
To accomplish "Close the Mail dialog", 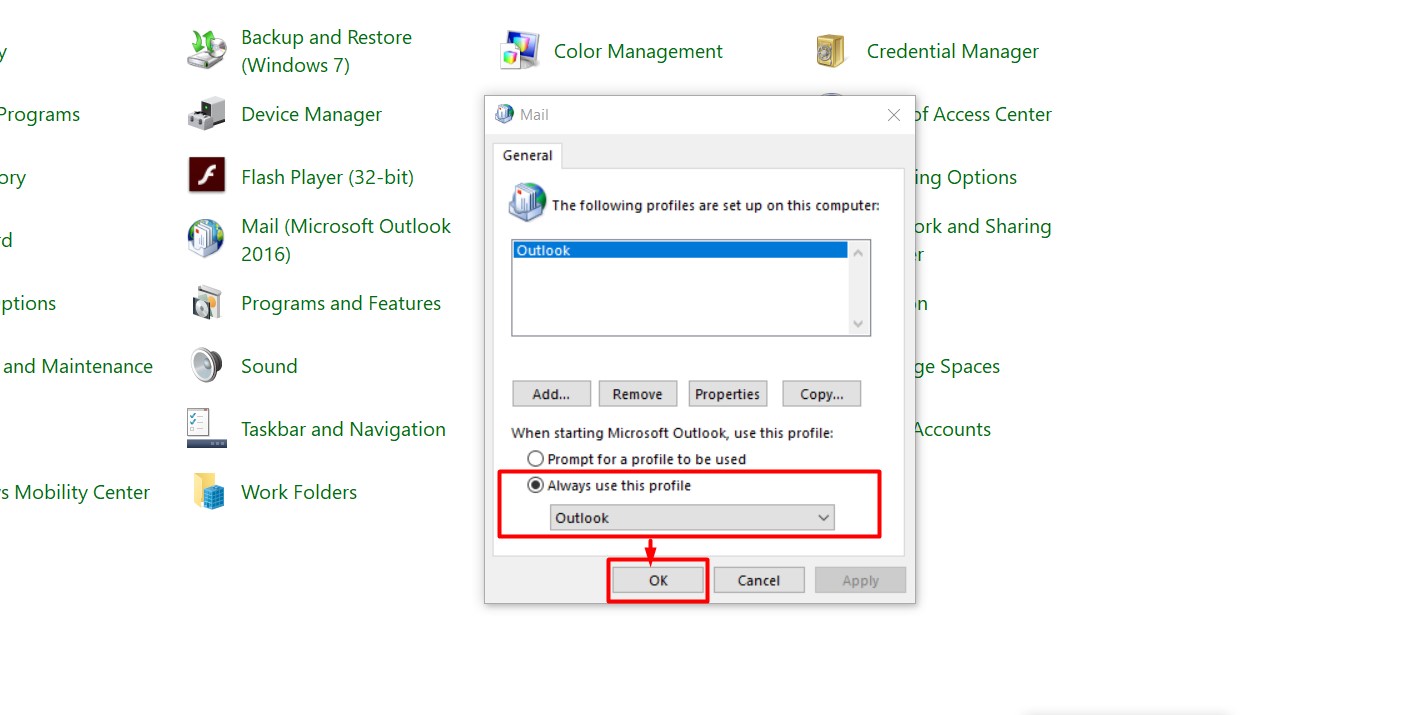I will [x=894, y=115].
